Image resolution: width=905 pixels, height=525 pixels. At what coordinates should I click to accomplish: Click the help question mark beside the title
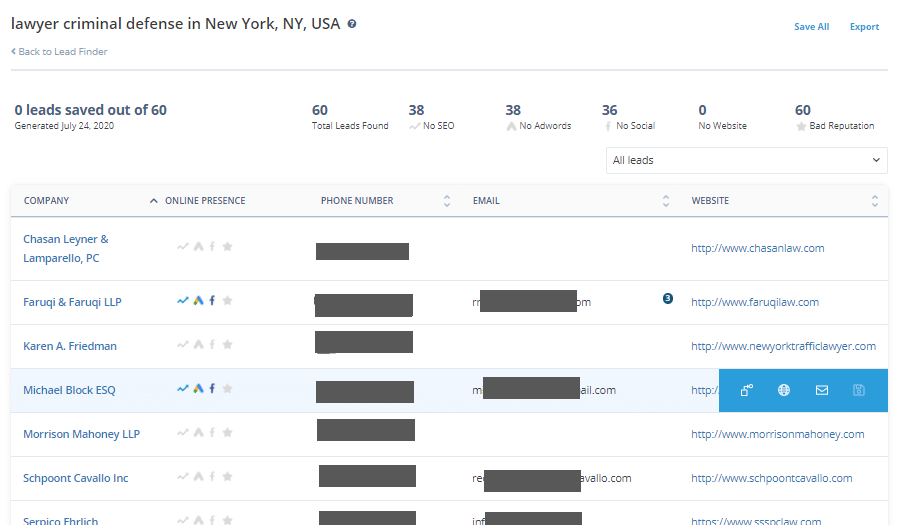352,23
